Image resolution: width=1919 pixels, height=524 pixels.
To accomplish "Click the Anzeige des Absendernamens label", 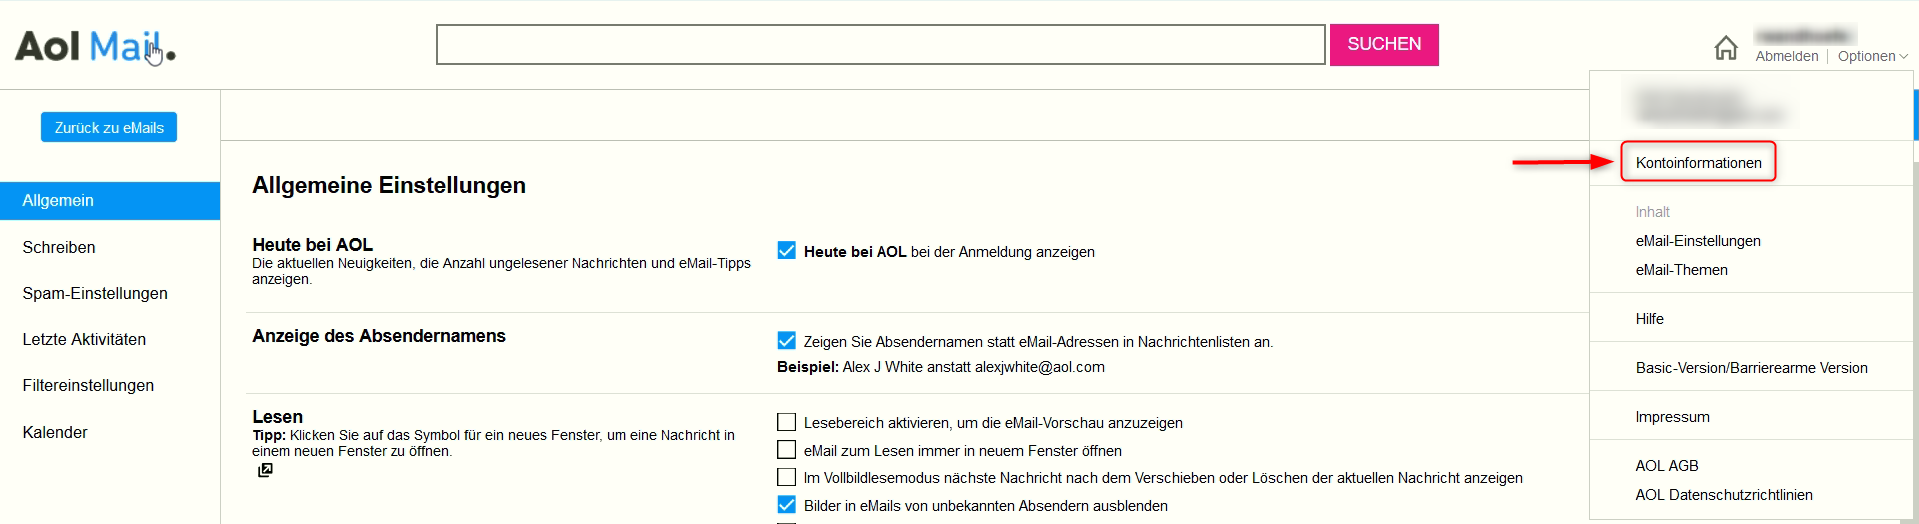I will [379, 336].
